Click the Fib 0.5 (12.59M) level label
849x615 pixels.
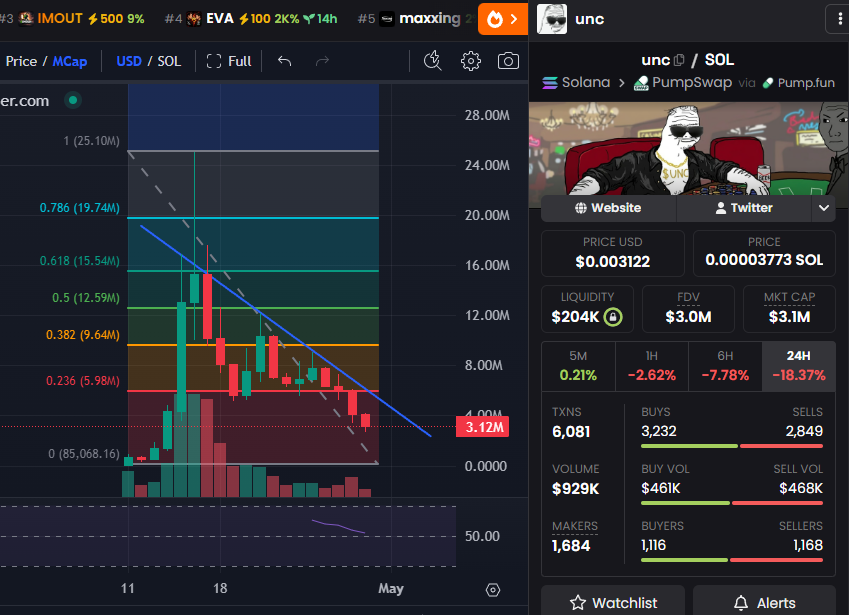86,298
